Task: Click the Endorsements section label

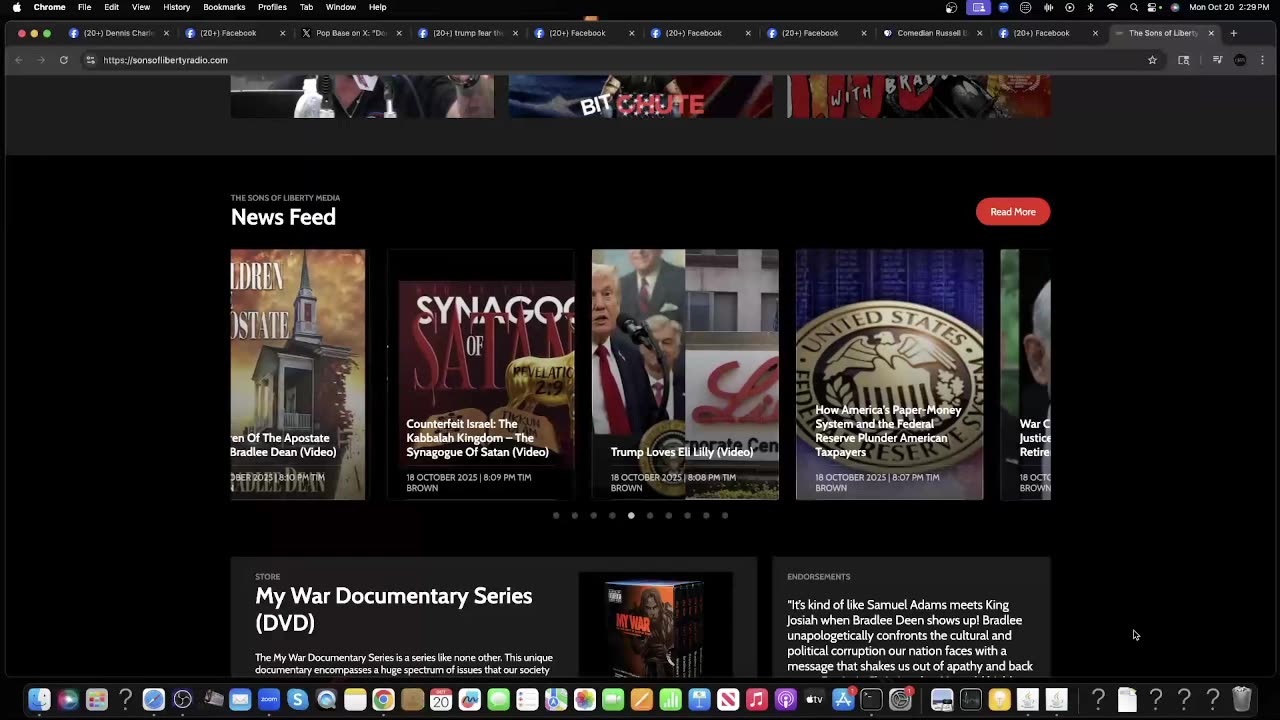Action: (x=818, y=577)
